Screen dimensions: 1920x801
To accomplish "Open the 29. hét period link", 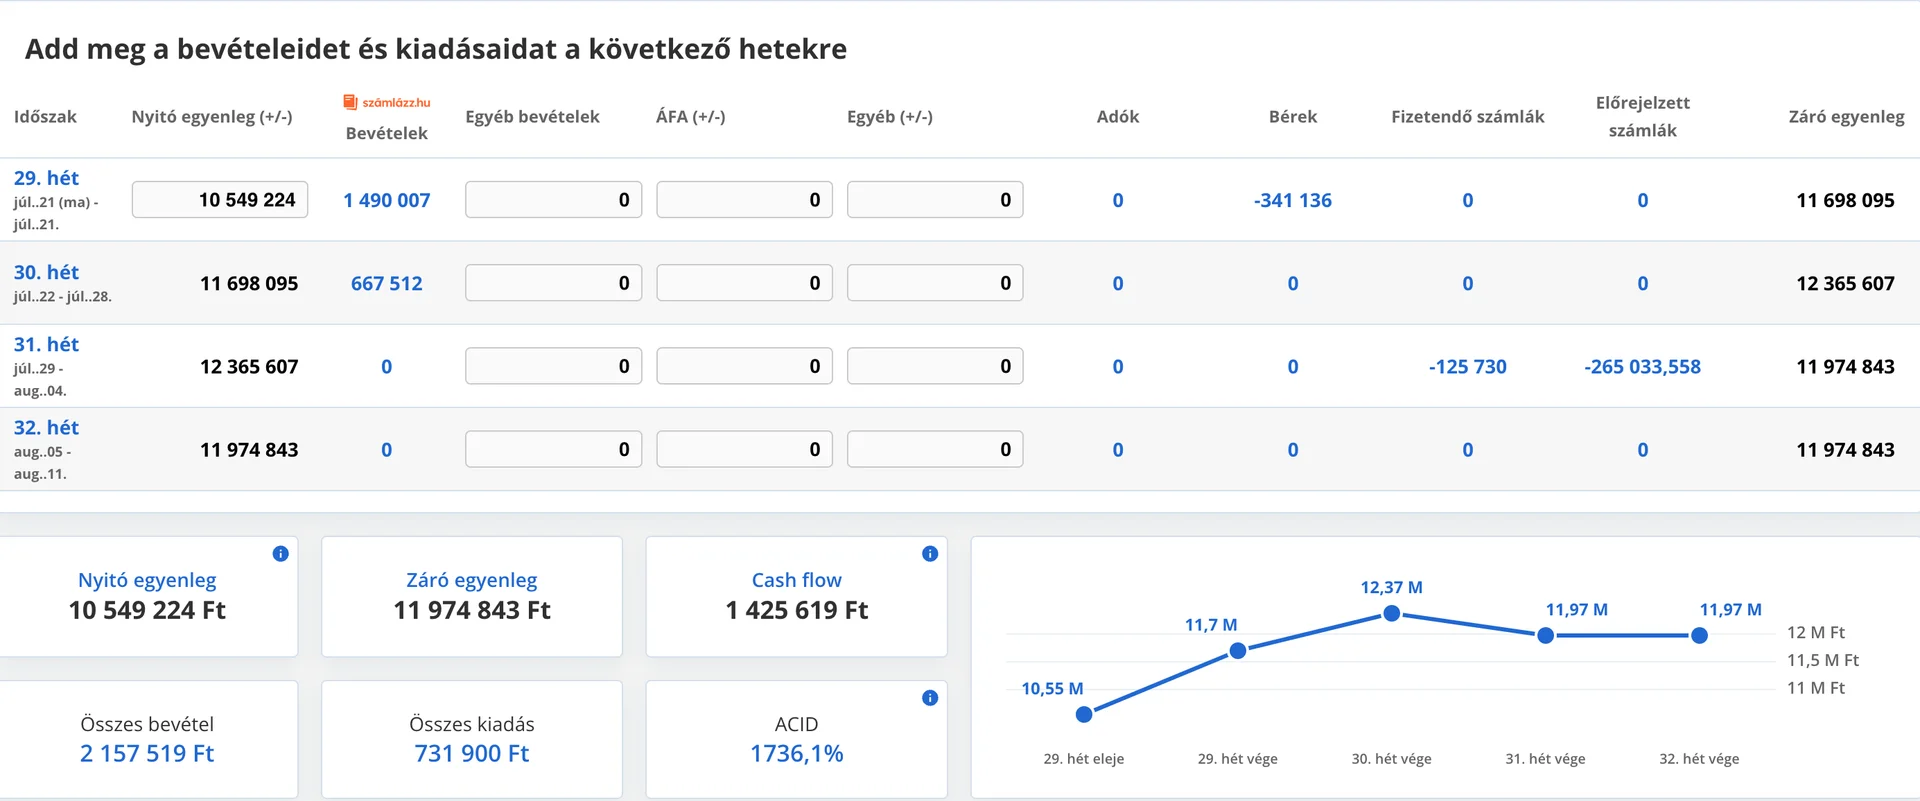I will [46, 178].
